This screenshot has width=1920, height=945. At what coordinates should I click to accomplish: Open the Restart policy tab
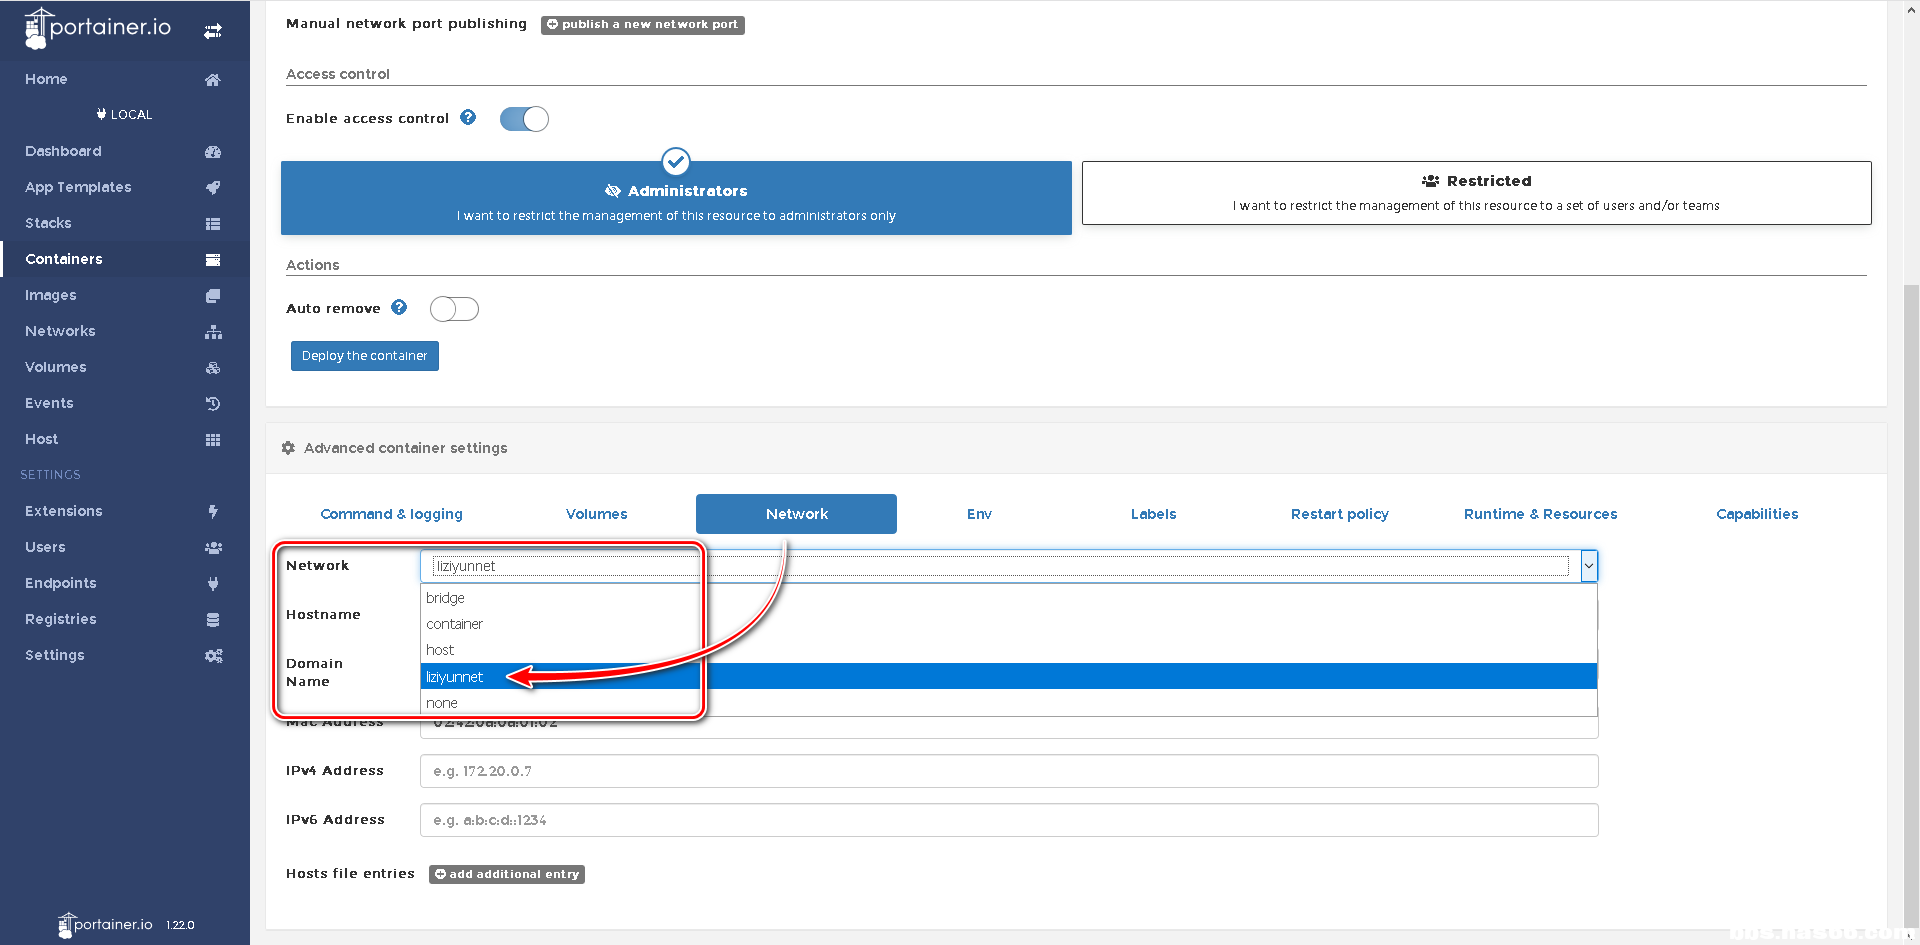pyautogui.click(x=1339, y=514)
